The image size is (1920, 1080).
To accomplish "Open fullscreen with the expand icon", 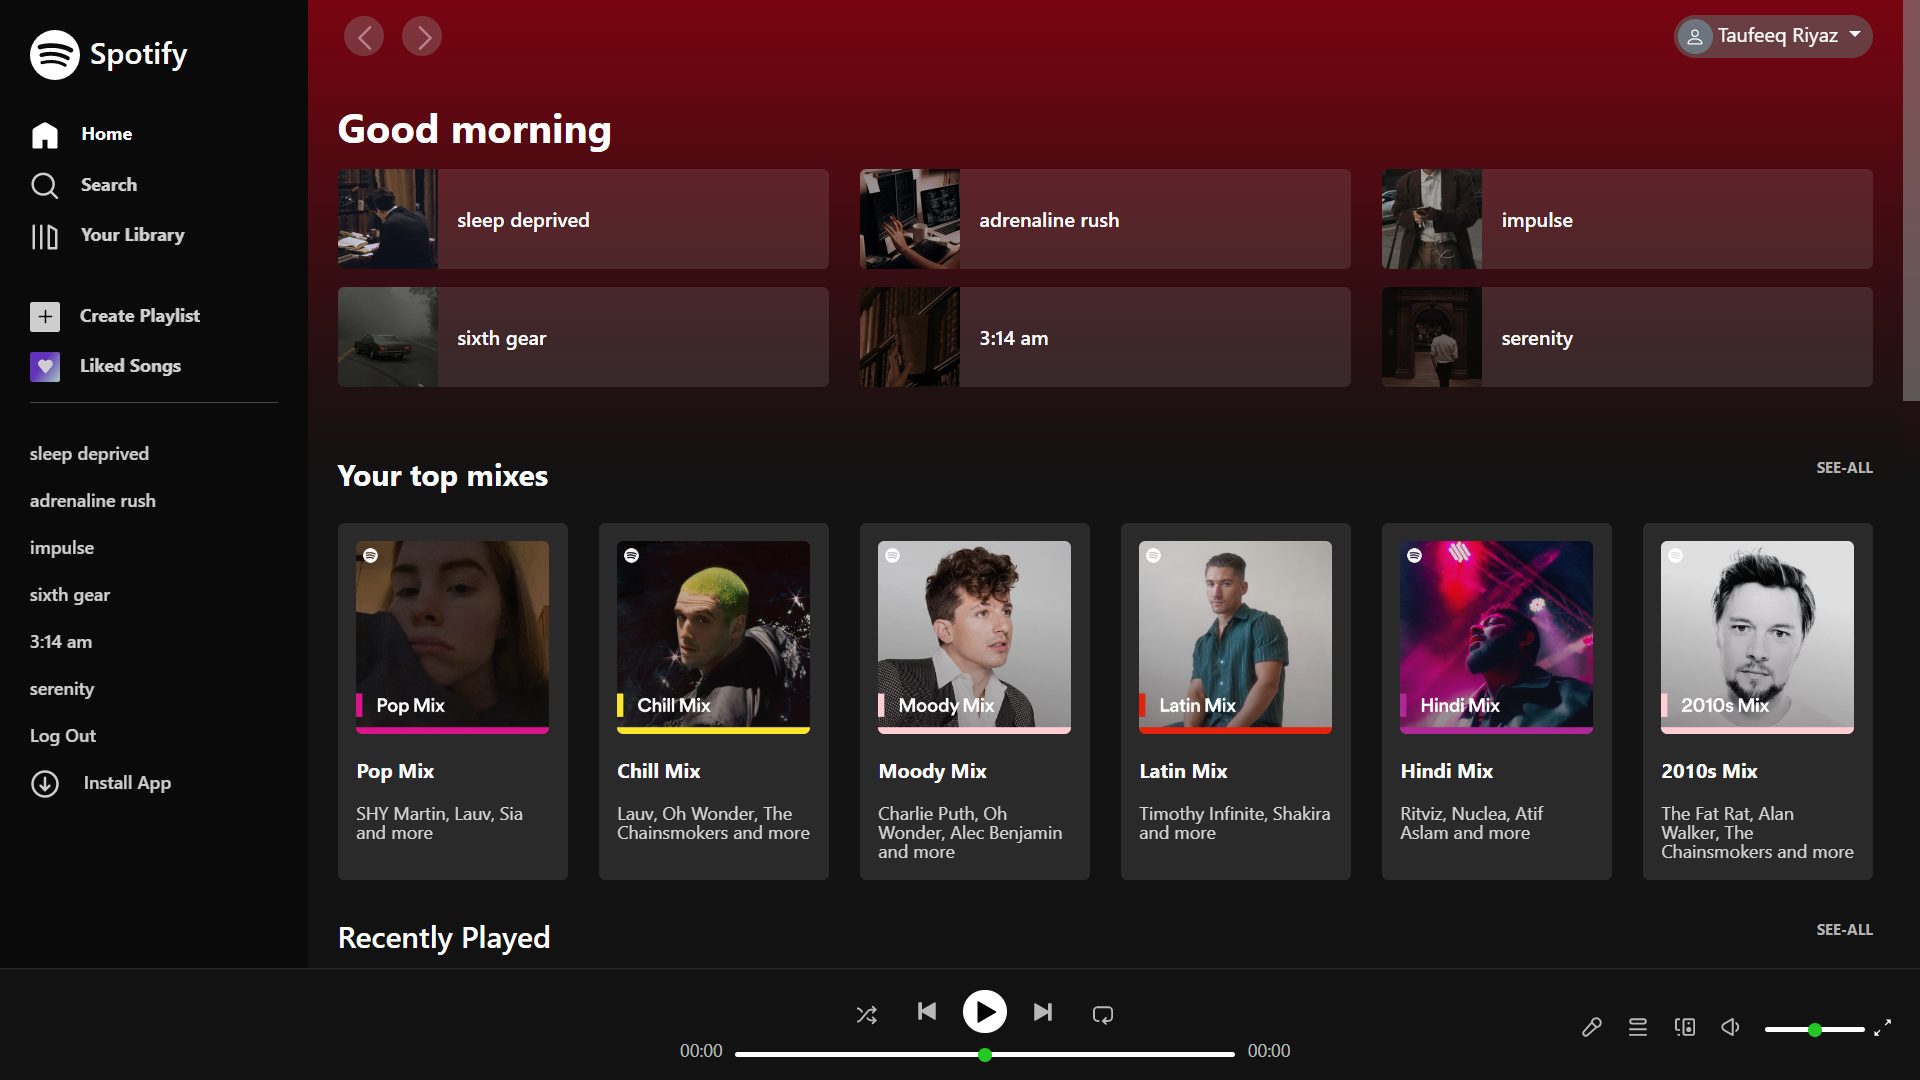I will pyautogui.click(x=1883, y=1028).
